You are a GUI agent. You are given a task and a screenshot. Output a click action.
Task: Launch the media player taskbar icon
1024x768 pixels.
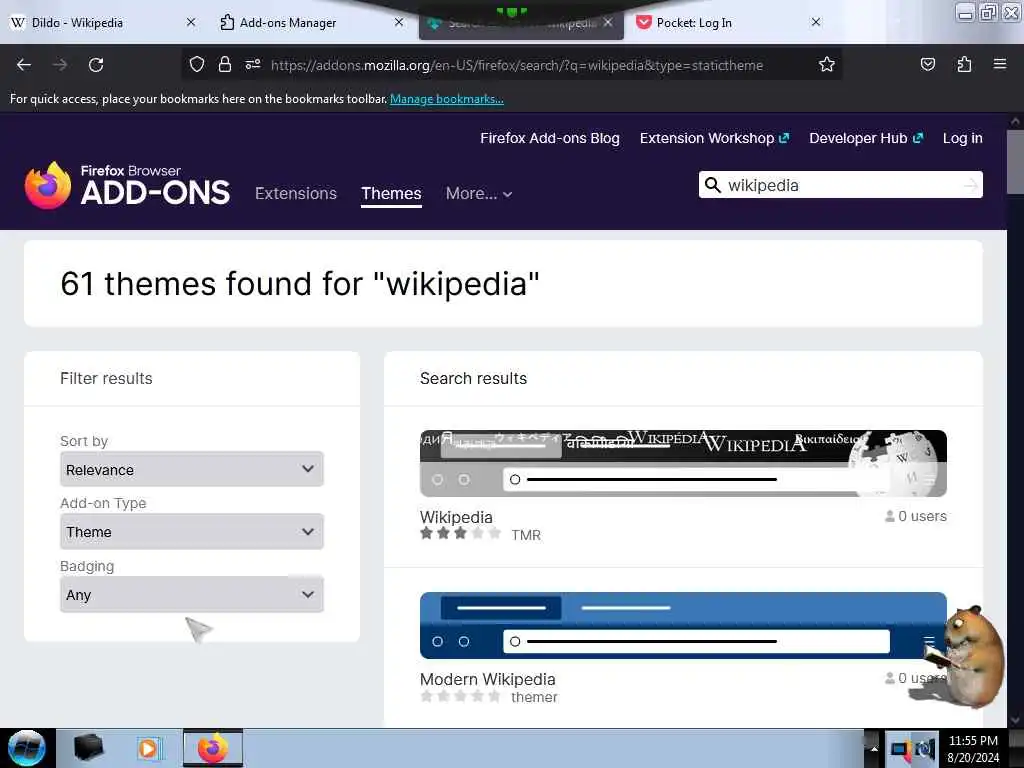point(149,748)
